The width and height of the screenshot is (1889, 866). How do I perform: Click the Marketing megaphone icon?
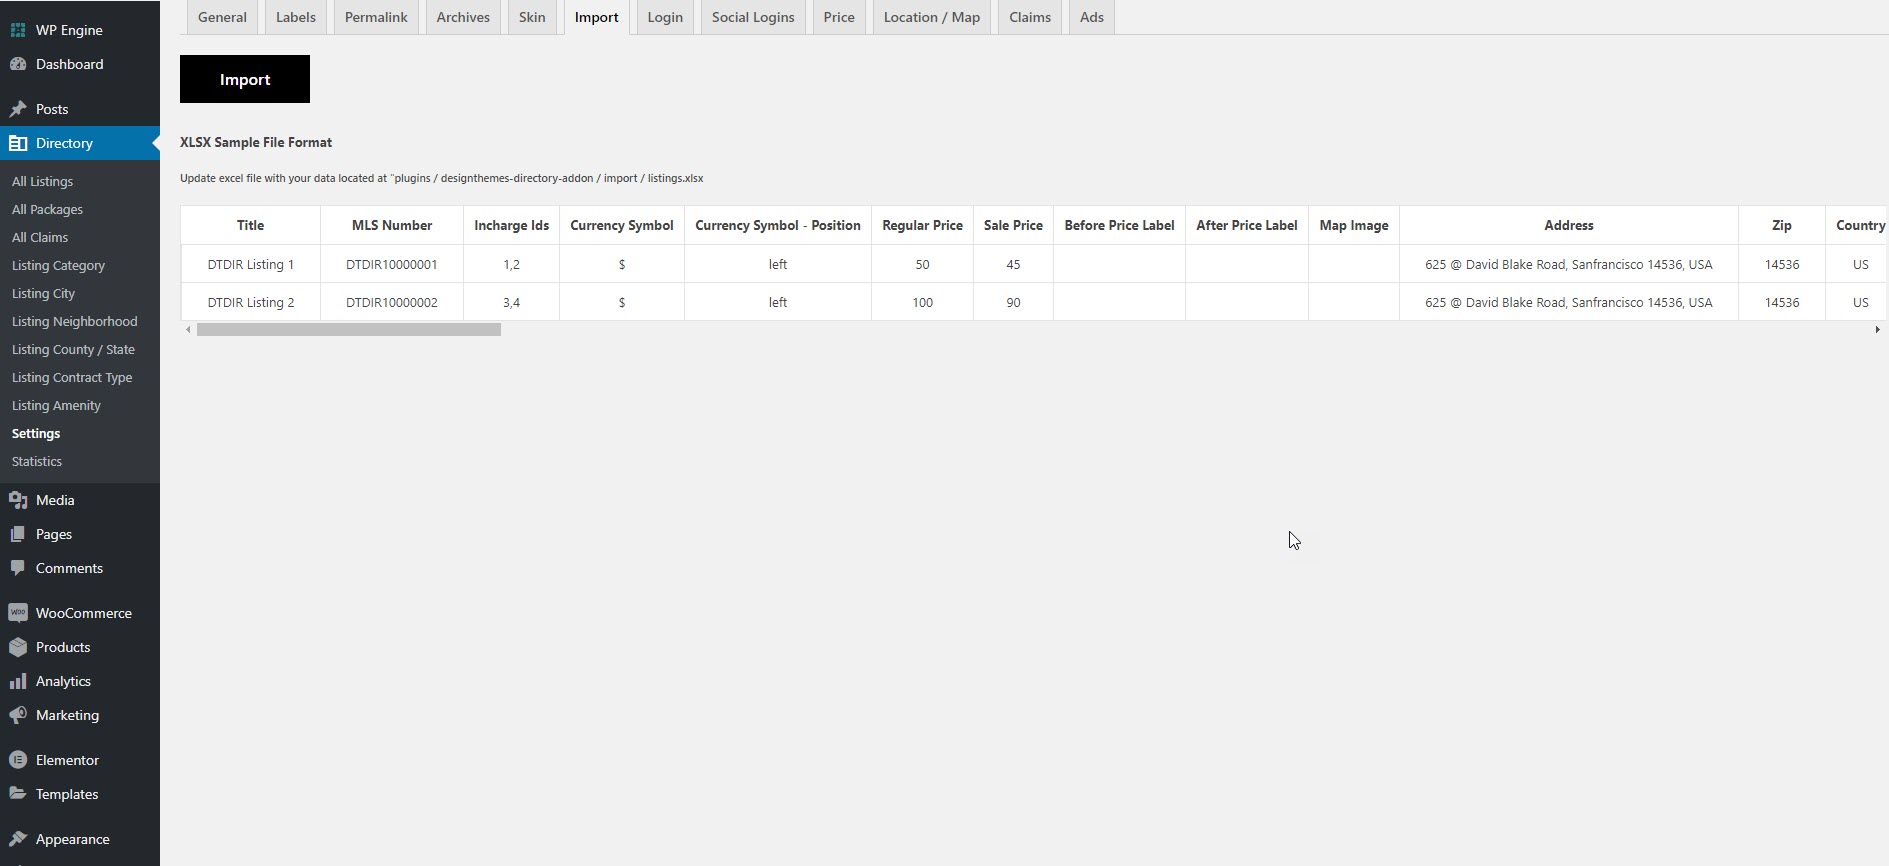[x=18, y=715]
